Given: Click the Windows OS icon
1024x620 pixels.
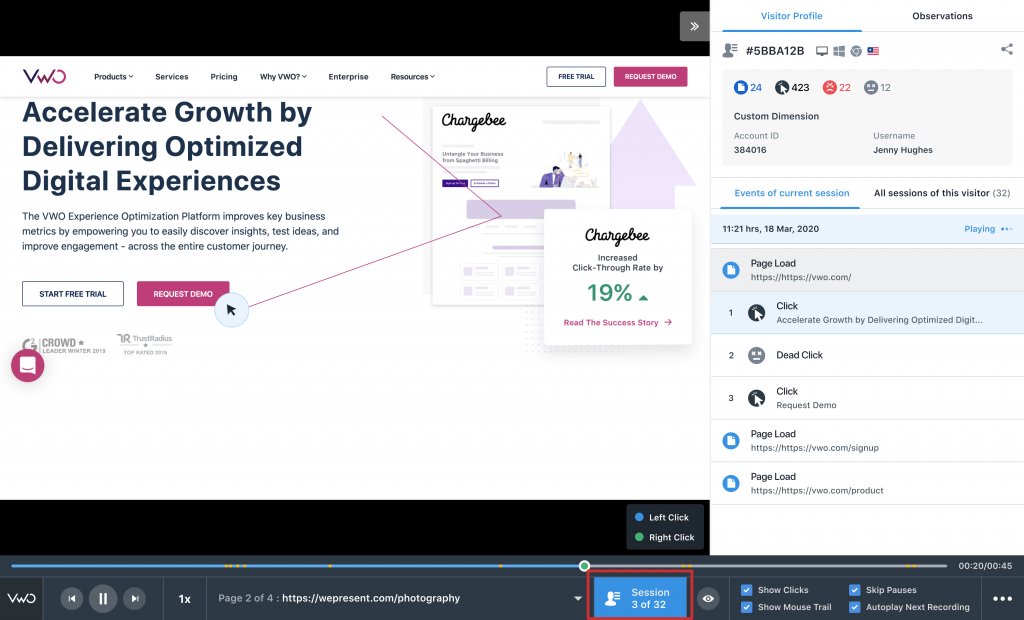Looking at the screenshot, I should (839, 51).
